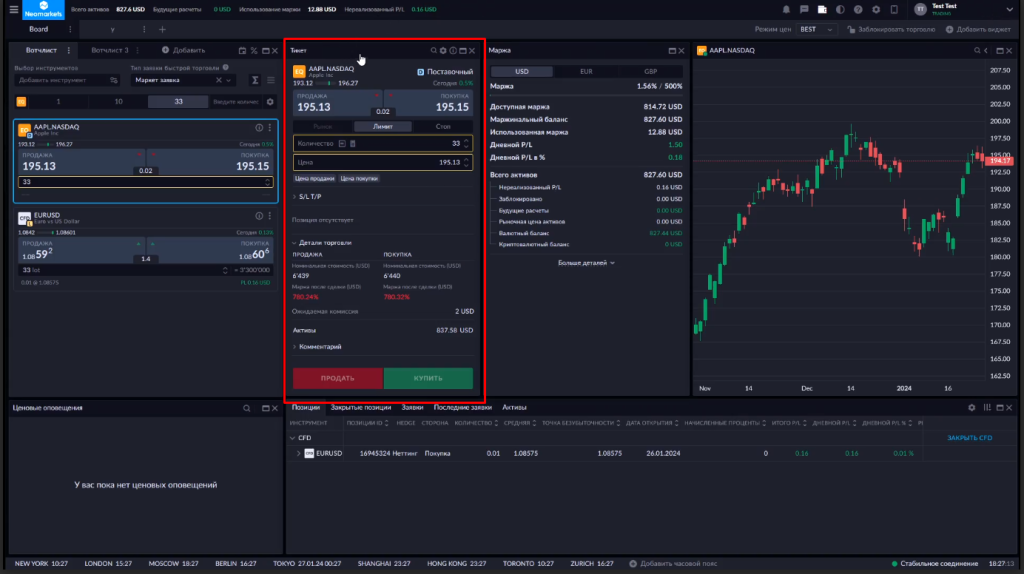This screenshot has height=574, width=1024.
Task: Click the Neomarkets logo
Action: coord(43,10)
